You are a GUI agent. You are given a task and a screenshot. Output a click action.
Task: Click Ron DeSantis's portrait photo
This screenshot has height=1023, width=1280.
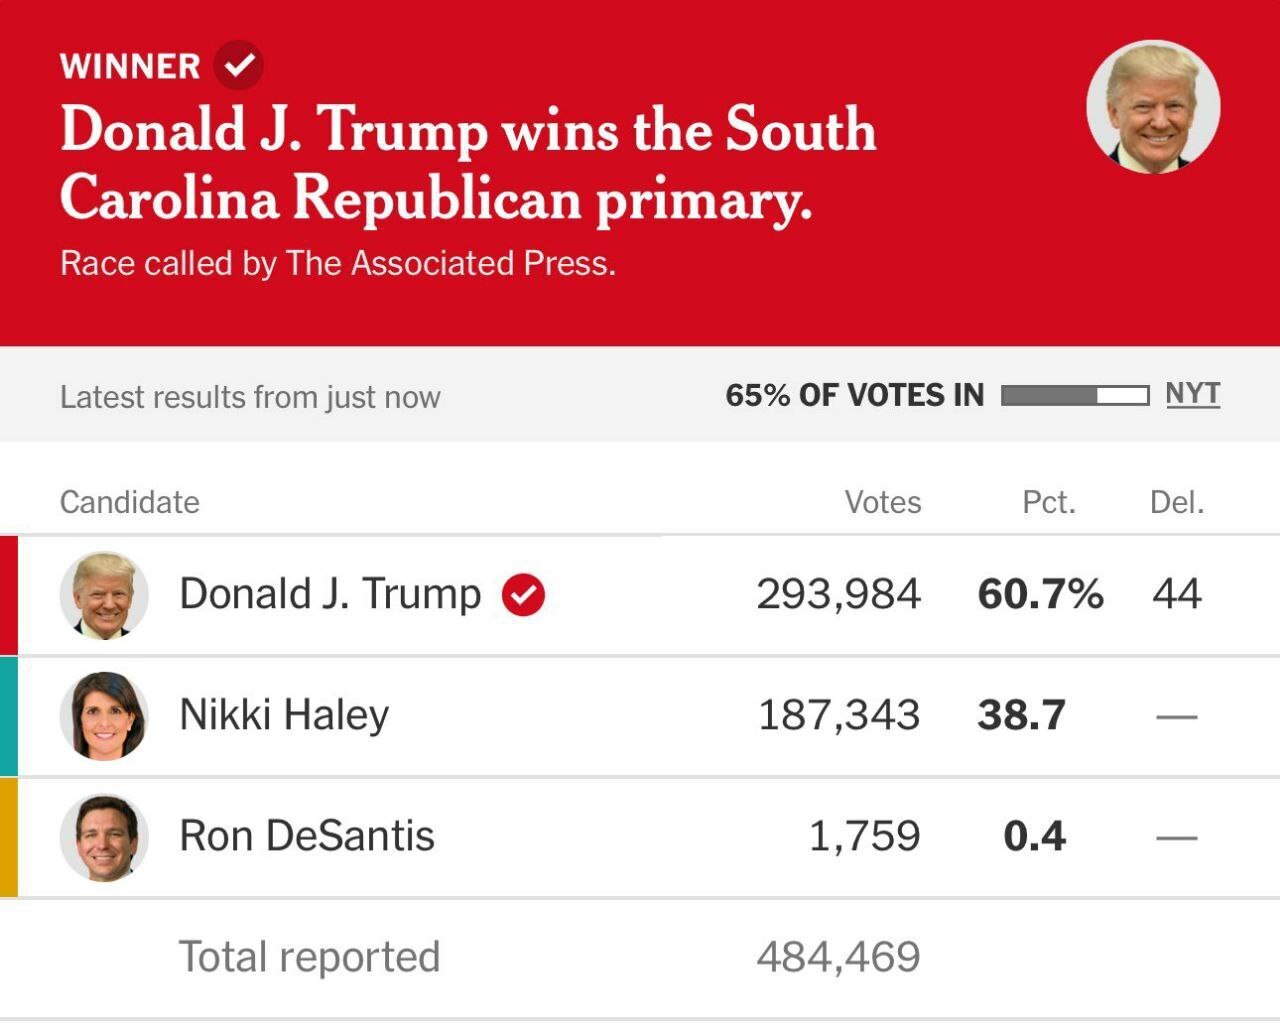(x=104, y=837)
